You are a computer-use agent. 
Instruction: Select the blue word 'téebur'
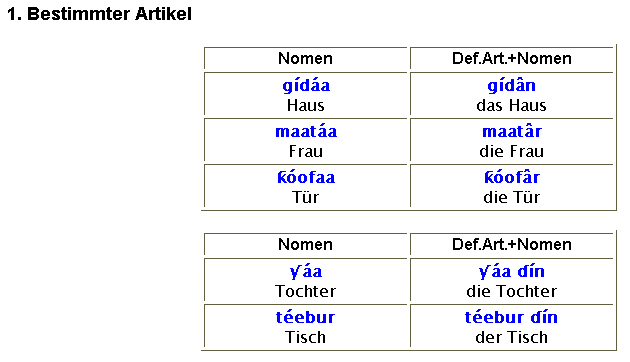(x=305, y=317)
